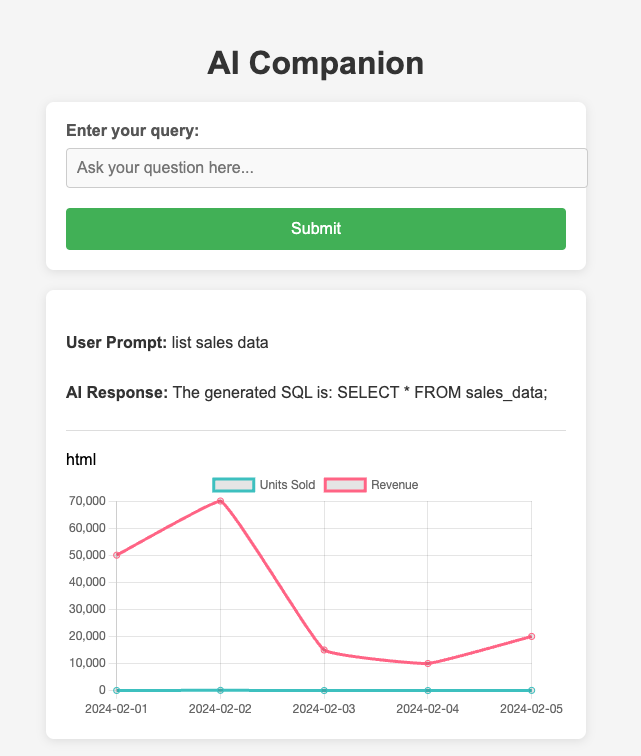Hide the Revenue dataset via its legend label

pos(394,485)
